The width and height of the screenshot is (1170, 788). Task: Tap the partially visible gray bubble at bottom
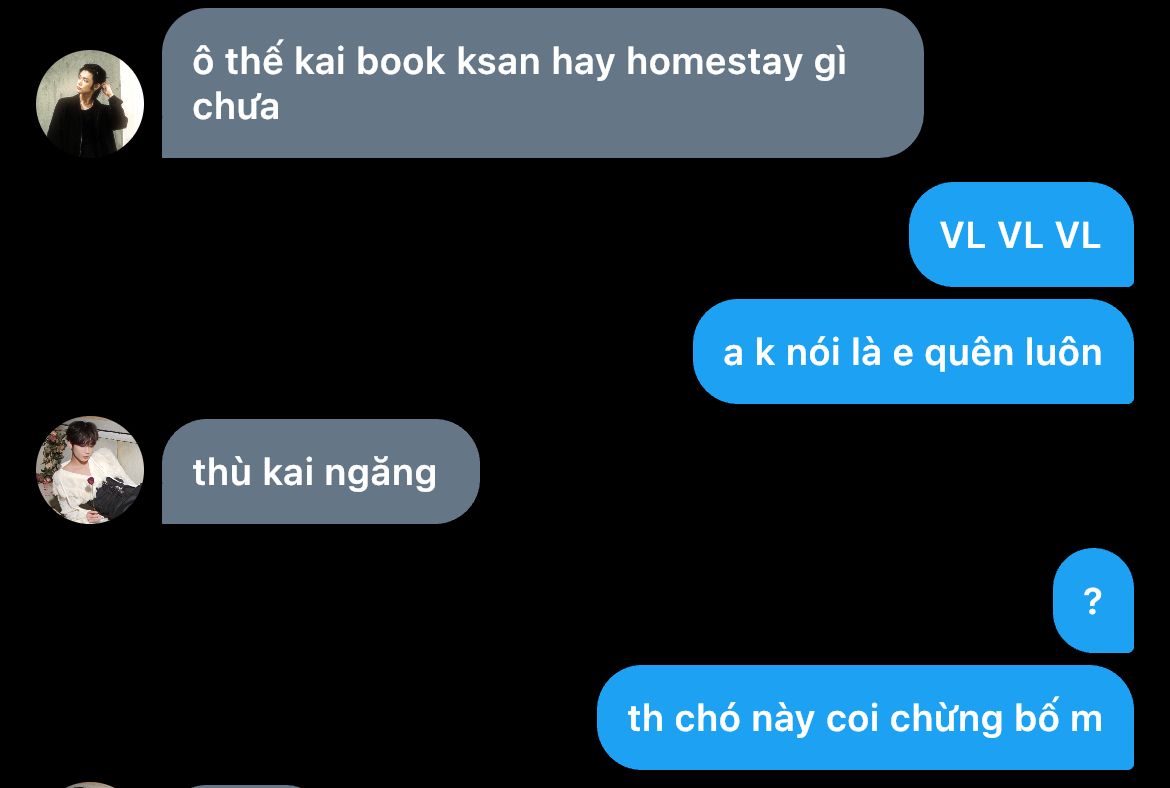pyautogui.click(x=246, y=786)
